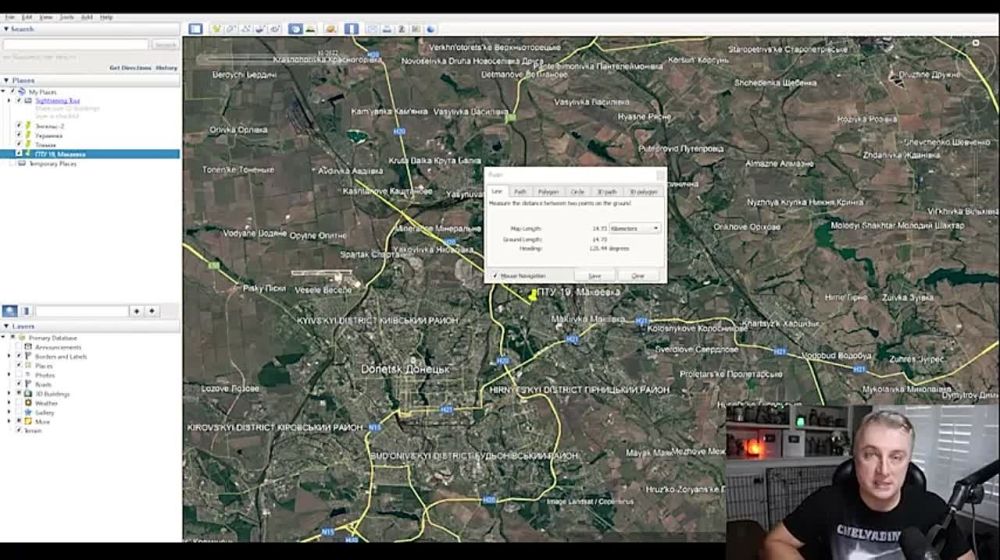Click the View in Google Maps icon
The width and height of the screenshot is (1000, 560).
pyautogui.click(x=416, y=29)
